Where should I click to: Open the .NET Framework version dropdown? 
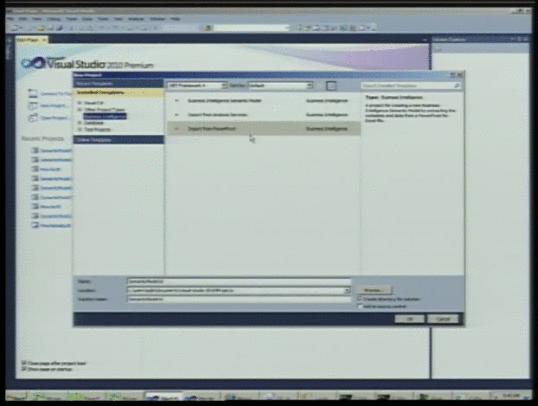click(197, 85)
